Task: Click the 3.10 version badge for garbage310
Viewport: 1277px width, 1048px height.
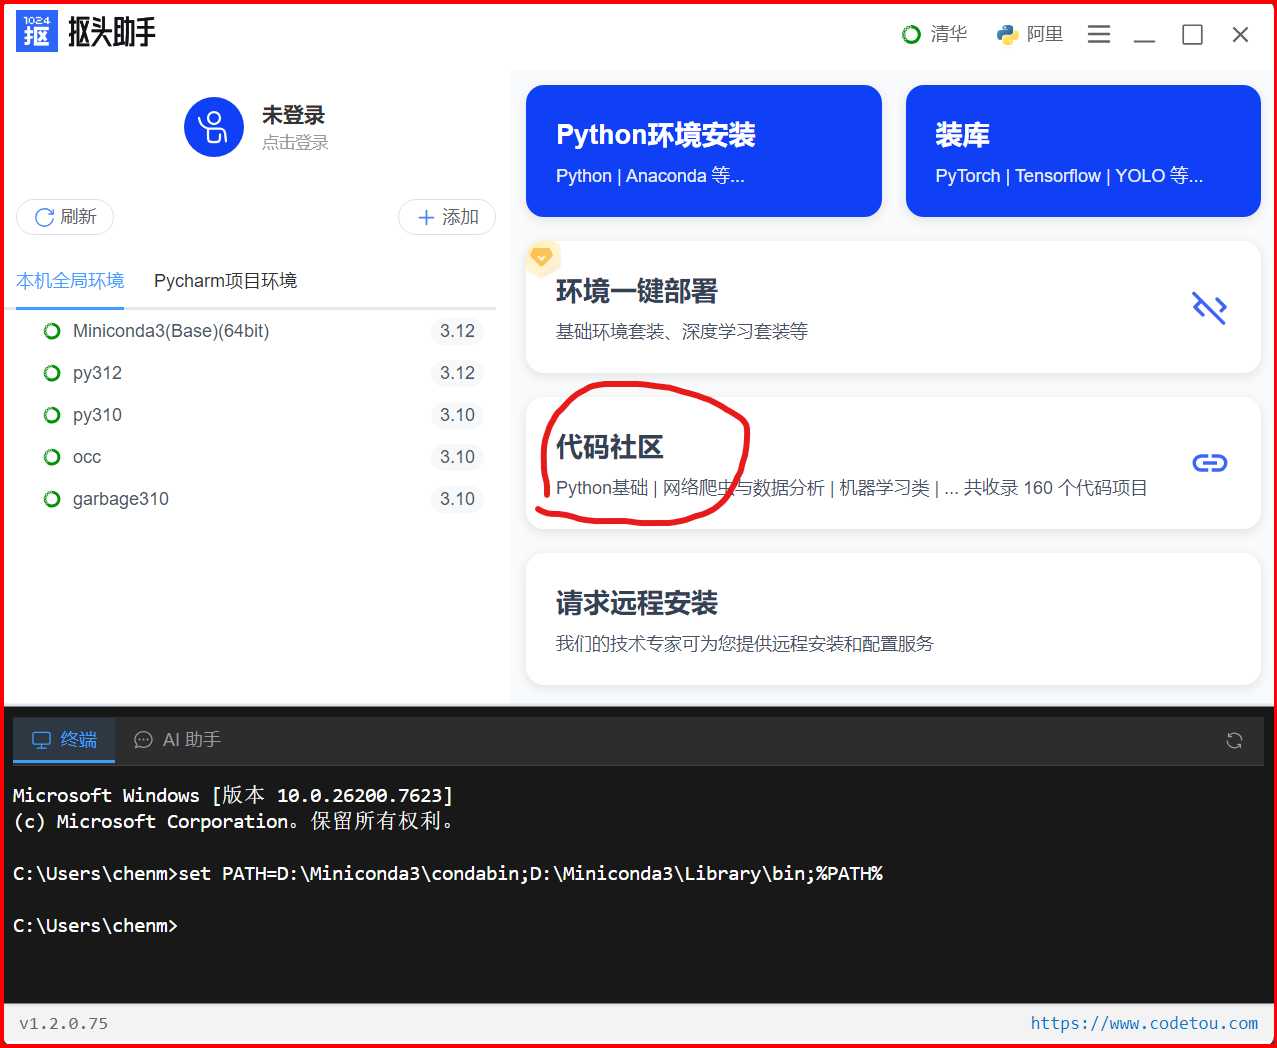Action: [458, 499]
